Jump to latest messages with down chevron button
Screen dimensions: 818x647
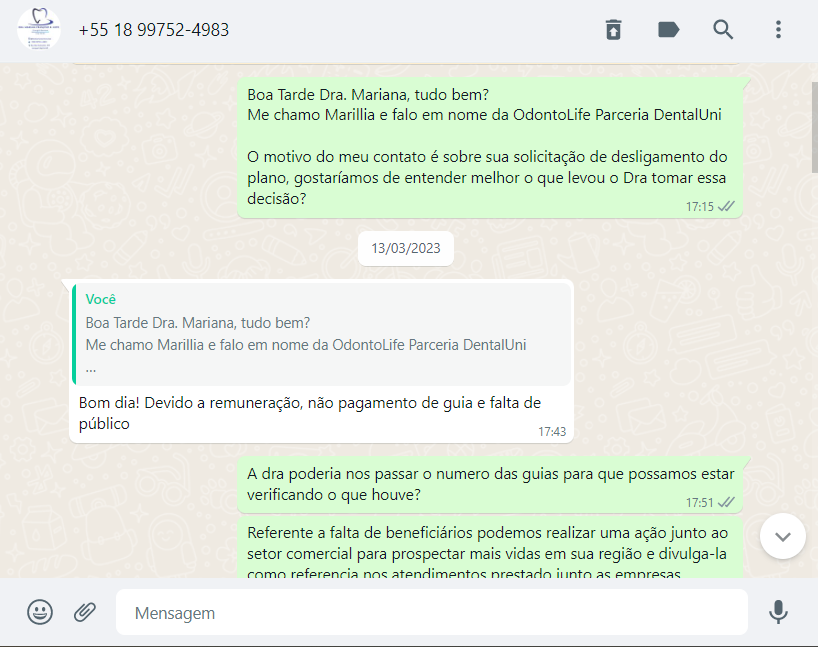(783, 536)
